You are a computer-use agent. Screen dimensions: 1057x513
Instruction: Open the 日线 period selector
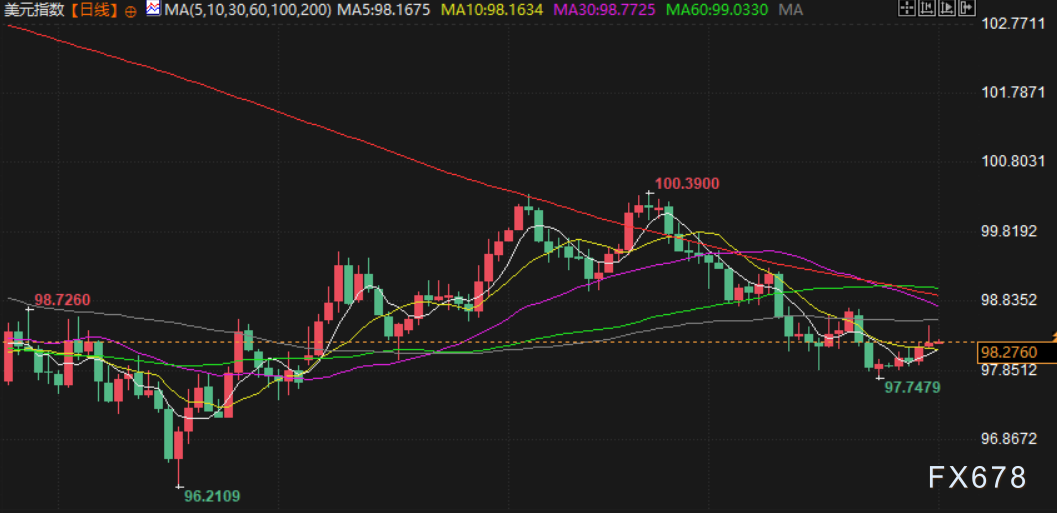tap(94, 10)
